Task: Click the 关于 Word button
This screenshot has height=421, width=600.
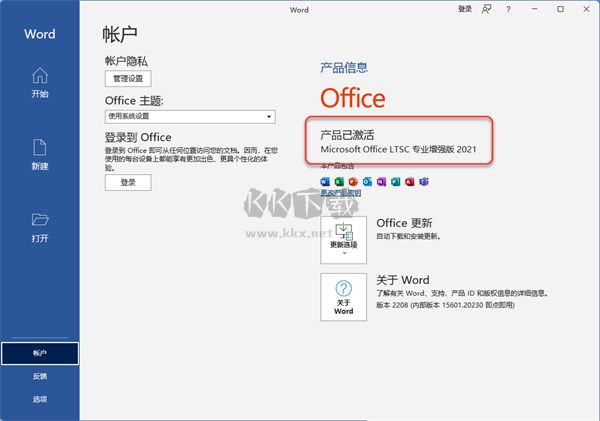Action: coord(344,297)
